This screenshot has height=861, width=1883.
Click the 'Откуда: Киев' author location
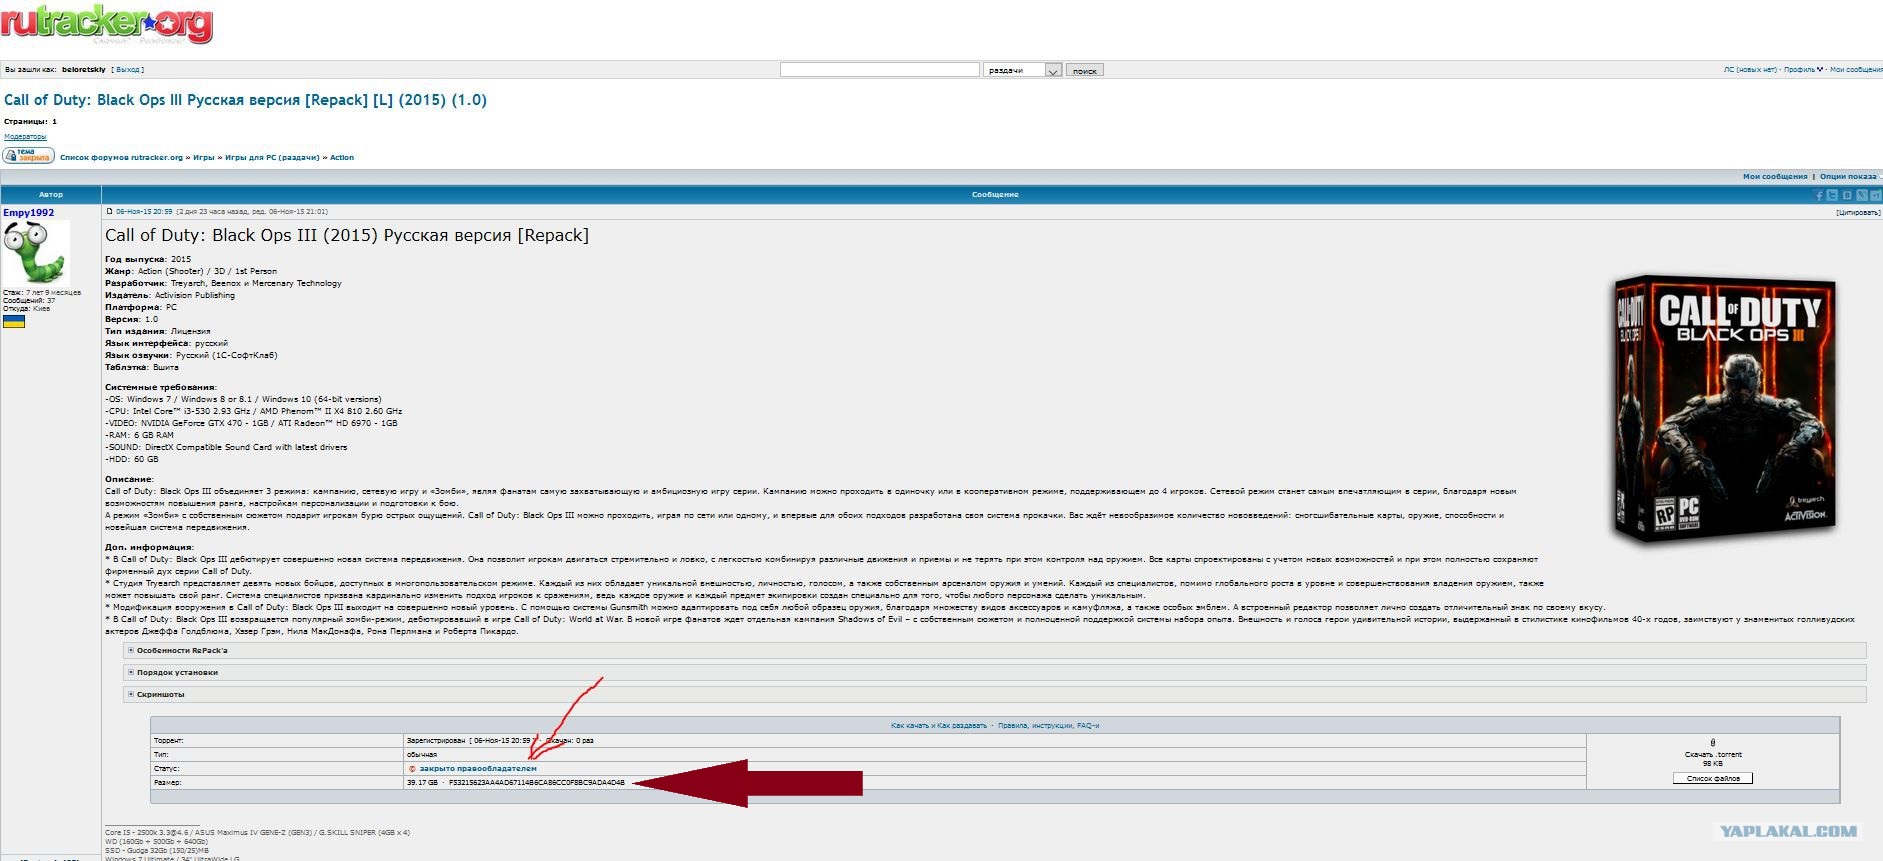click(26, 308)
